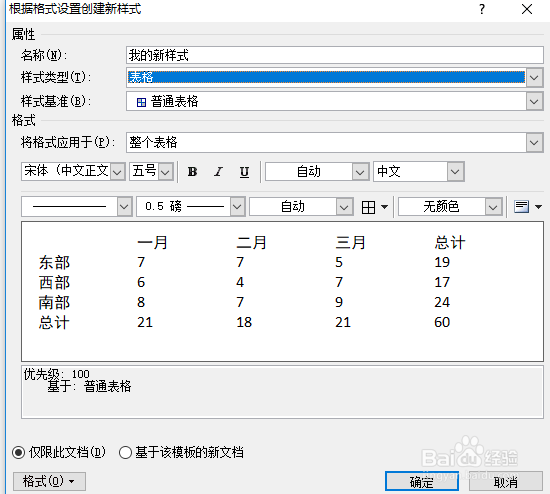Toggle Bold formatting button
550x494 pixels.
point(192,172)
